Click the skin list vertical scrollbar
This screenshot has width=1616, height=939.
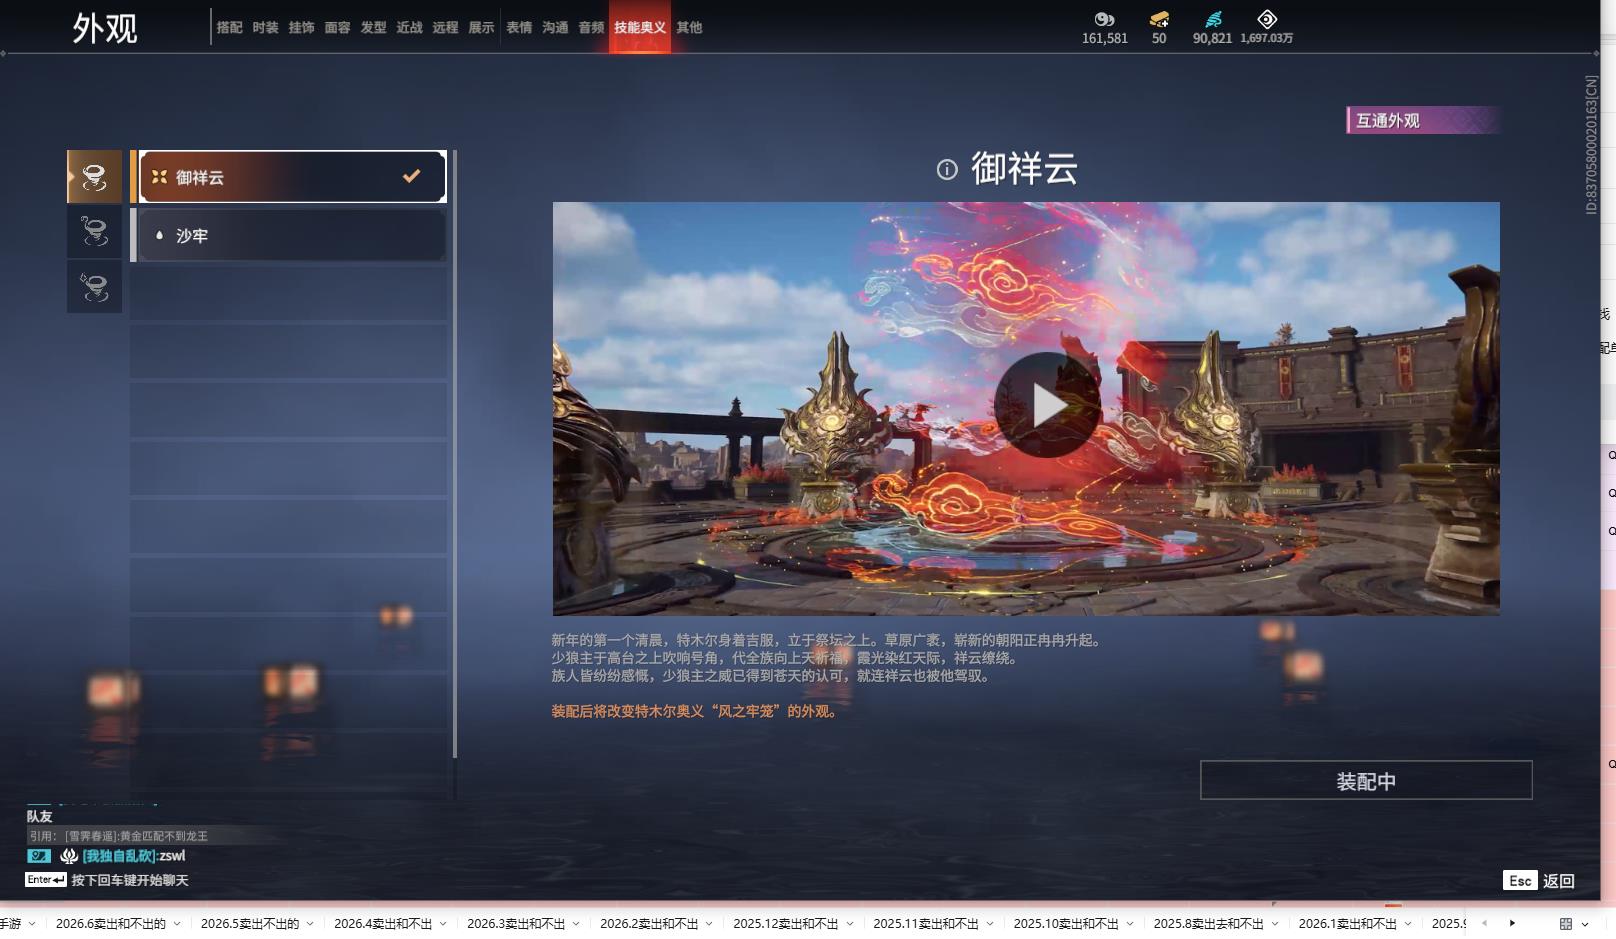[455, 454]
